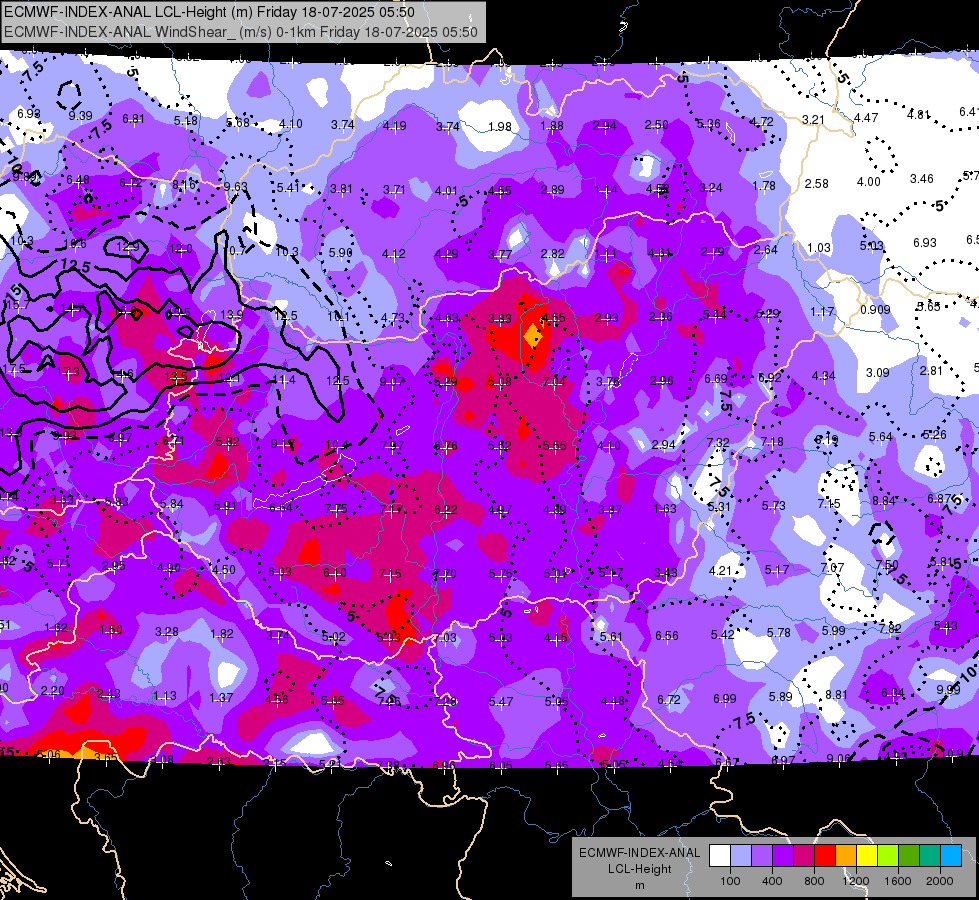Click the teal legend swatch before 2000
979x900 pixels.
click(x=930, y=856)
